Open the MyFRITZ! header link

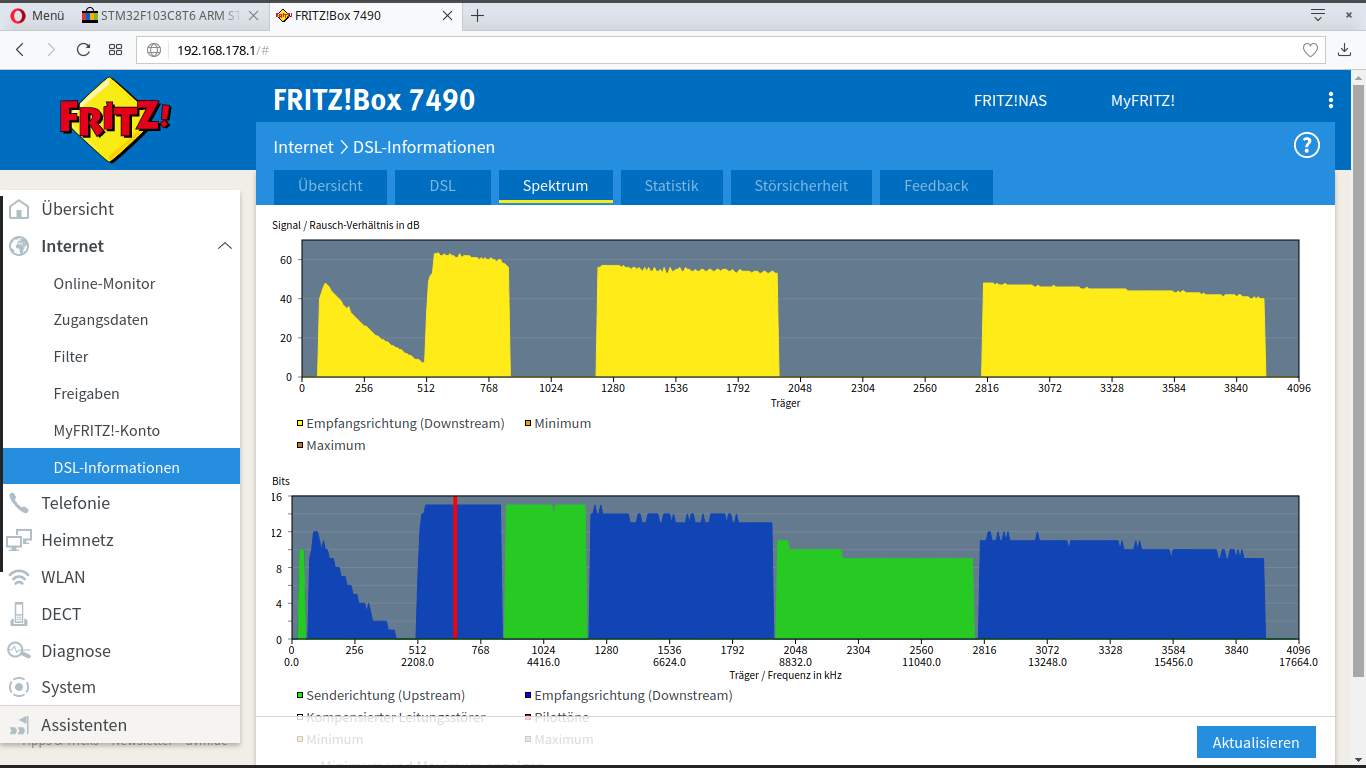pos(1142,101)
